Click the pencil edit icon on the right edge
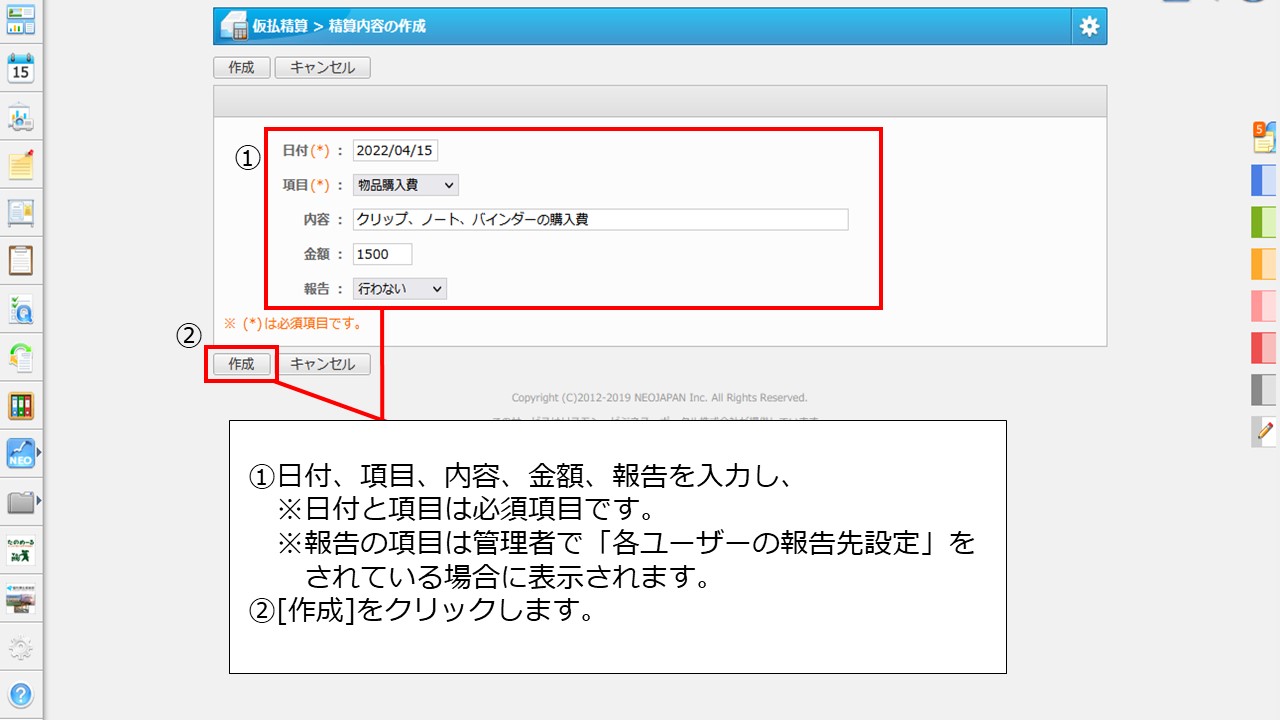Image resolution: width=1280 pixels, height=720 pixels. [x=1264, y=432]
